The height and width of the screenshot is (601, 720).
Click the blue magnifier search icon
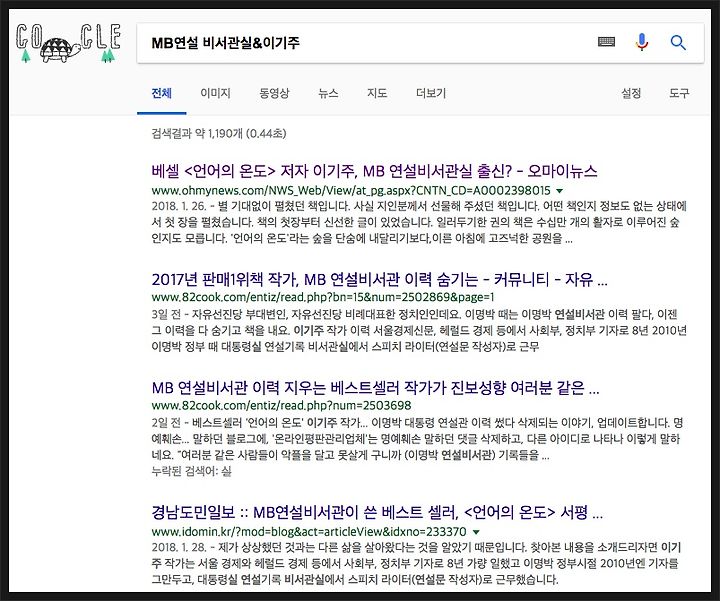click(678, 43)
